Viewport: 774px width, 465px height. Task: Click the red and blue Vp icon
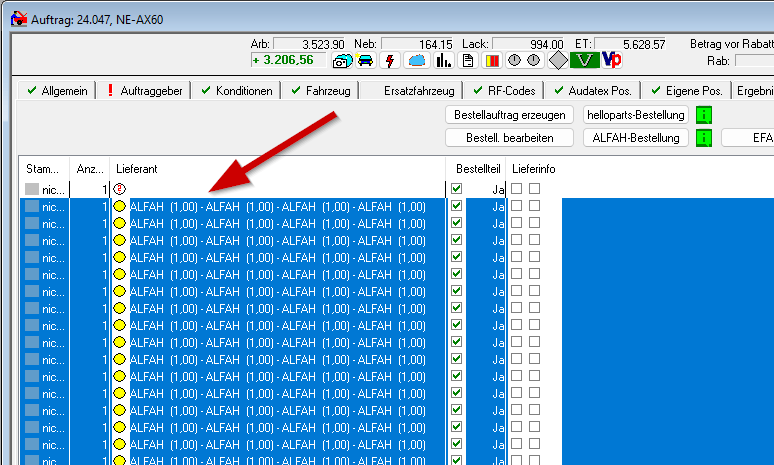612,61
